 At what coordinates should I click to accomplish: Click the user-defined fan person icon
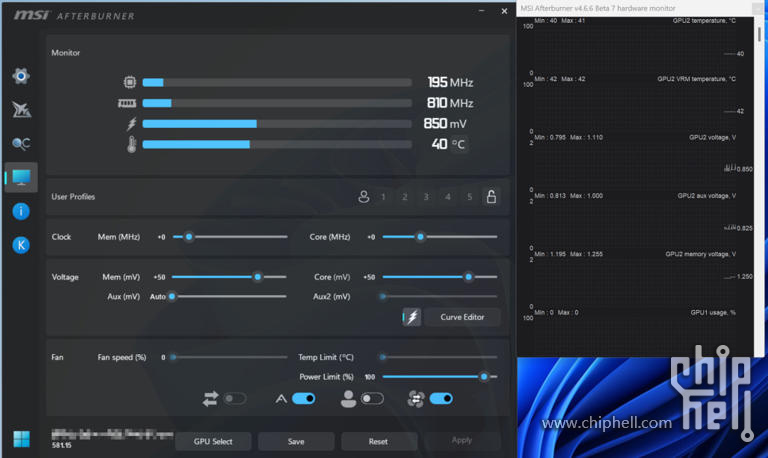pos(348,399)
